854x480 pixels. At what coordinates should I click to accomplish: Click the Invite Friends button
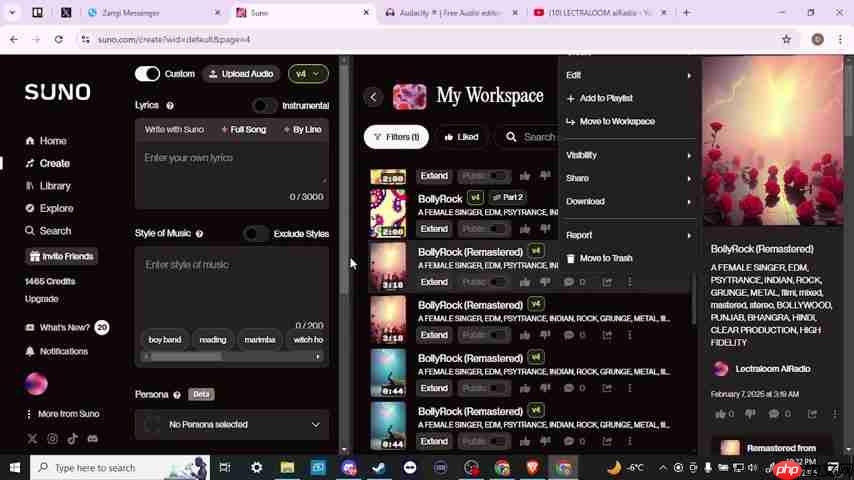62,256
